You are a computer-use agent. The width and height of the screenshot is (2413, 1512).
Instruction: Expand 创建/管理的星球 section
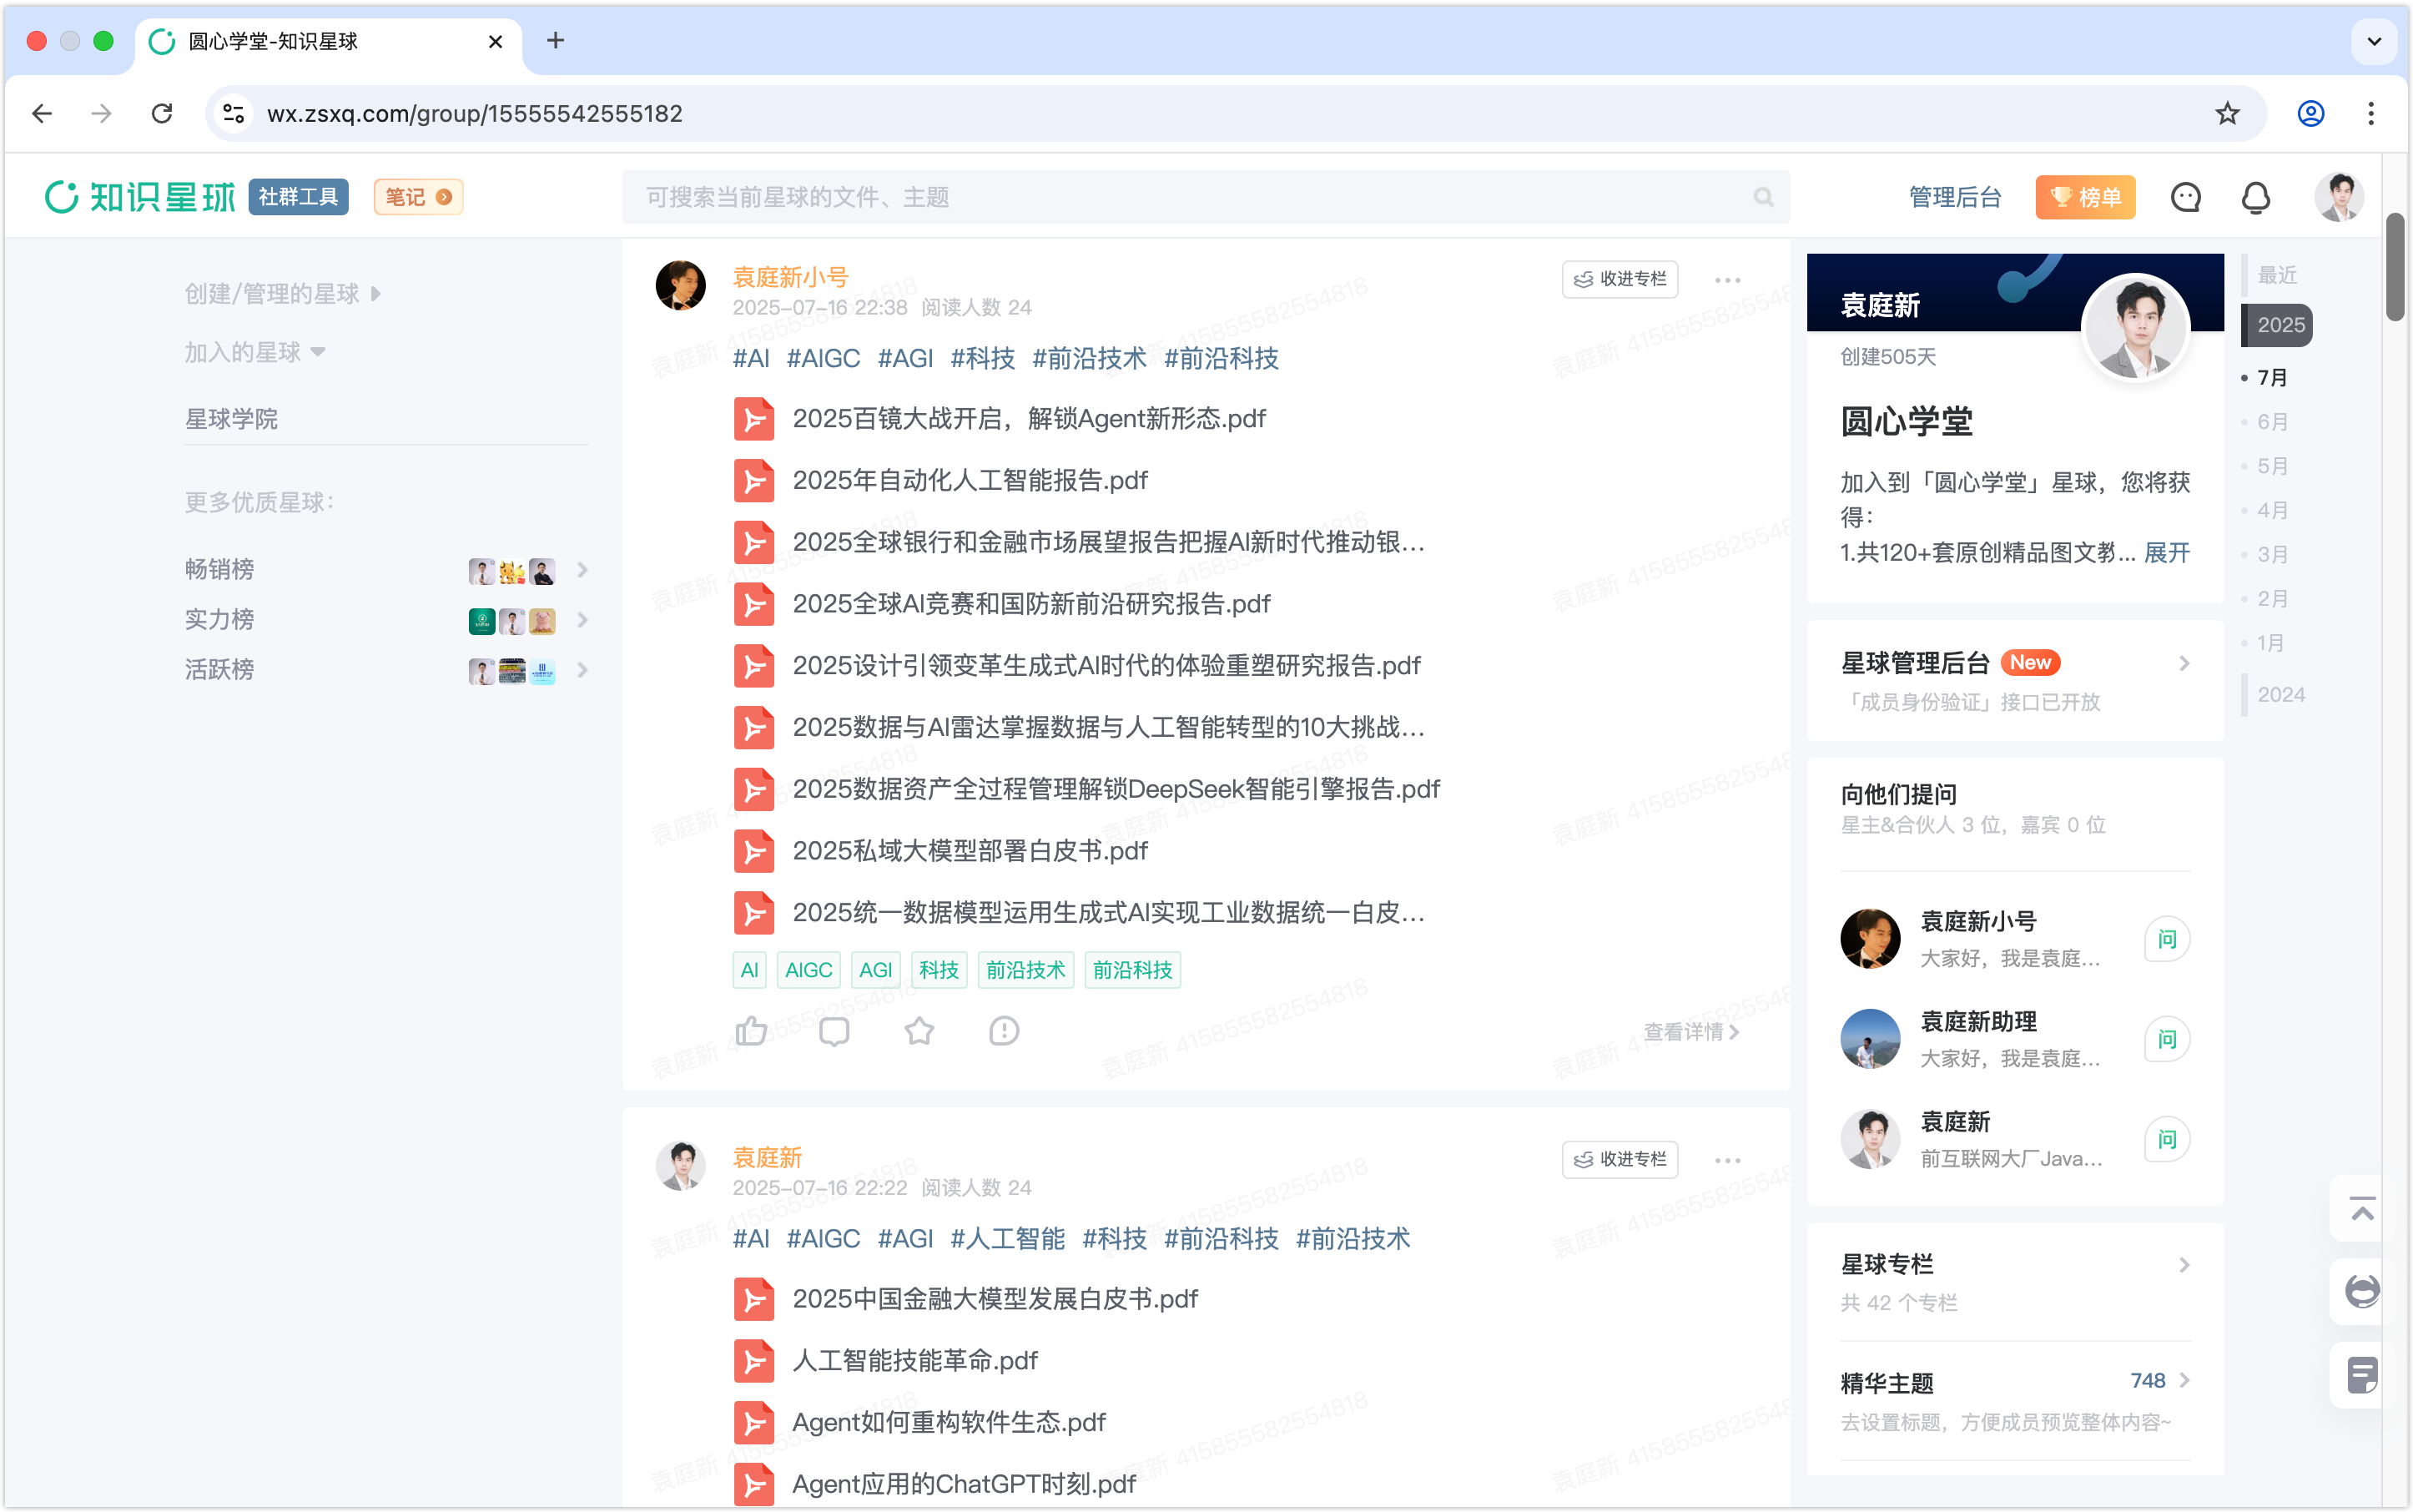282,294
